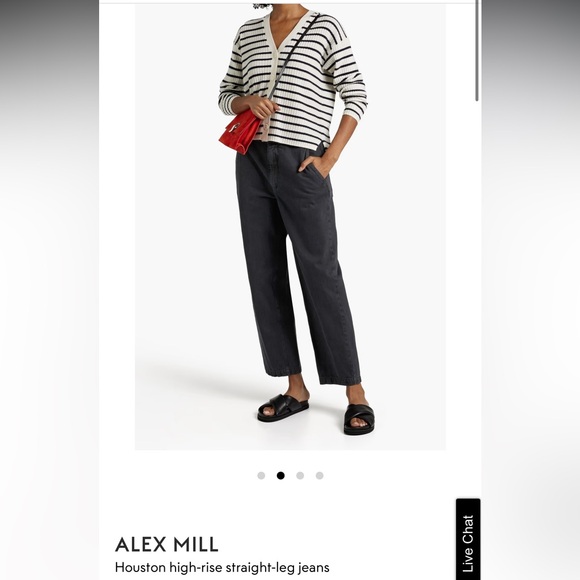
Task: Tap the striped cardigan in the product photo
Action: click(292, 80)
